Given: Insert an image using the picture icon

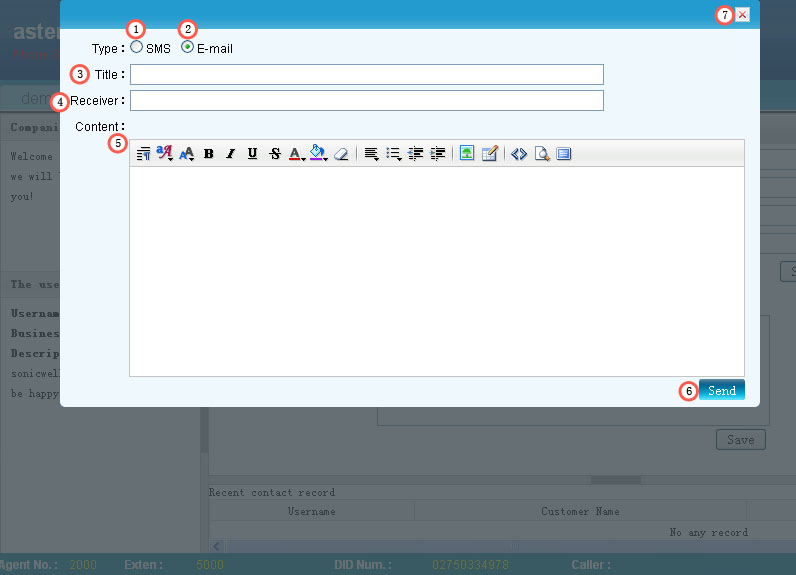Looking at the screenshot, I should coord(467,153).
